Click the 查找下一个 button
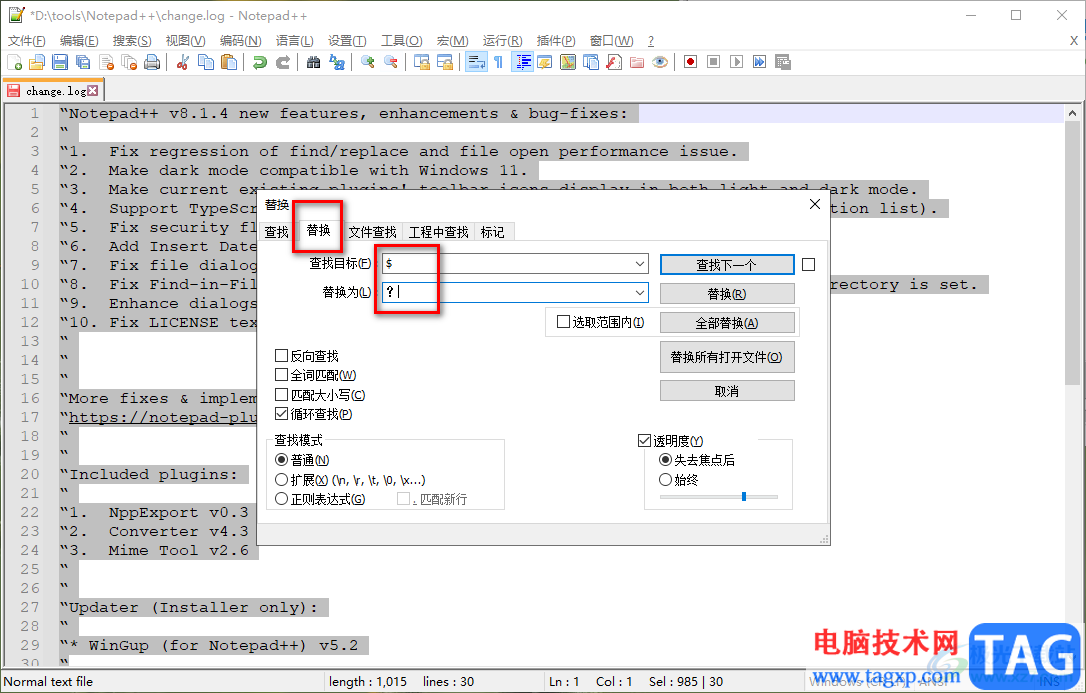The height and width of the screenshot is (693, 1086). [x=727, y=264]
